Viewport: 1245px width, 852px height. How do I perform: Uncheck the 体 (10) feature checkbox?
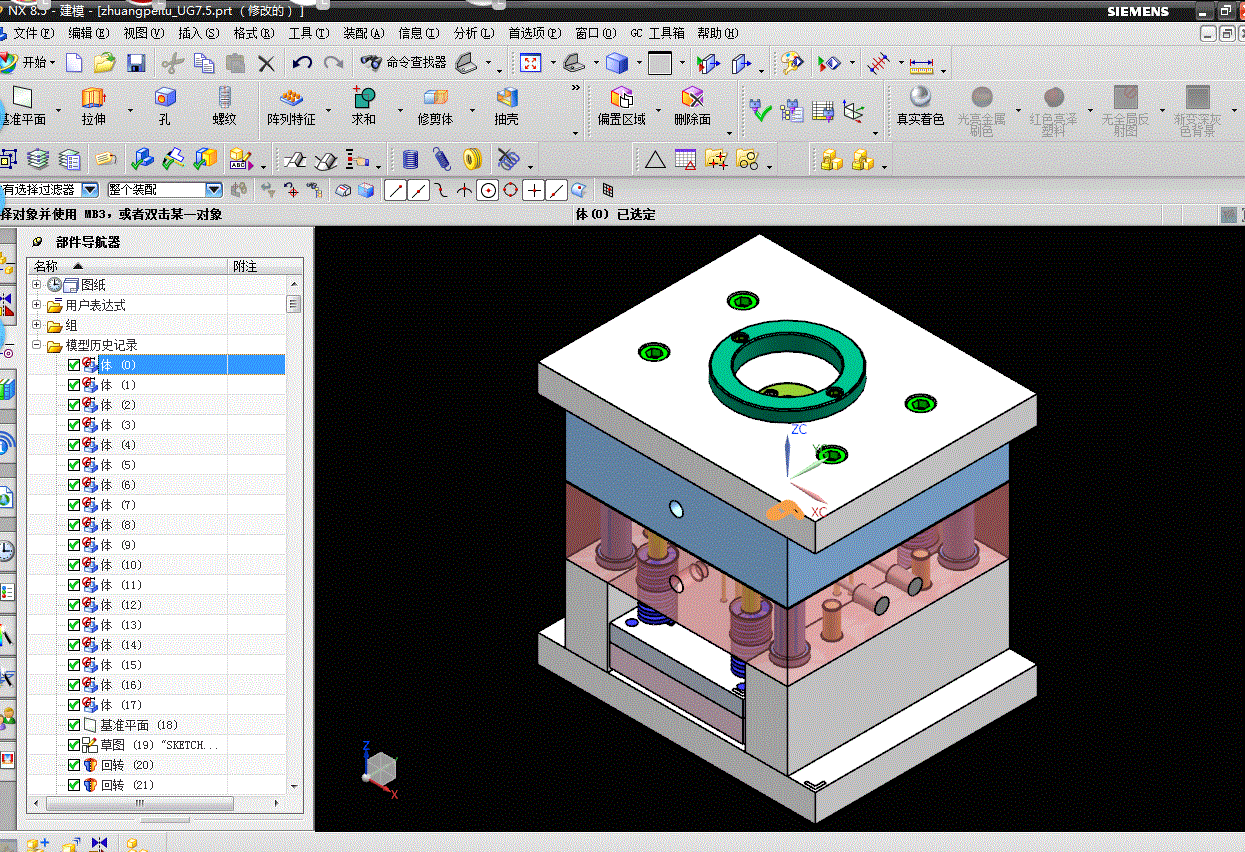(x=74, y=565)
